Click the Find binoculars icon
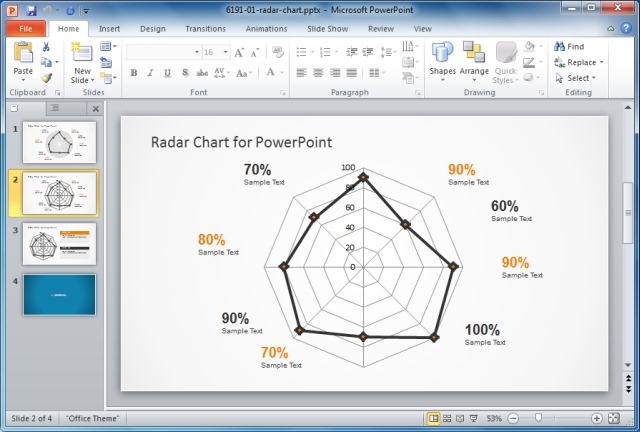This screenshot has height=432, width=640. pyautogui.click(x=559, y=46)
